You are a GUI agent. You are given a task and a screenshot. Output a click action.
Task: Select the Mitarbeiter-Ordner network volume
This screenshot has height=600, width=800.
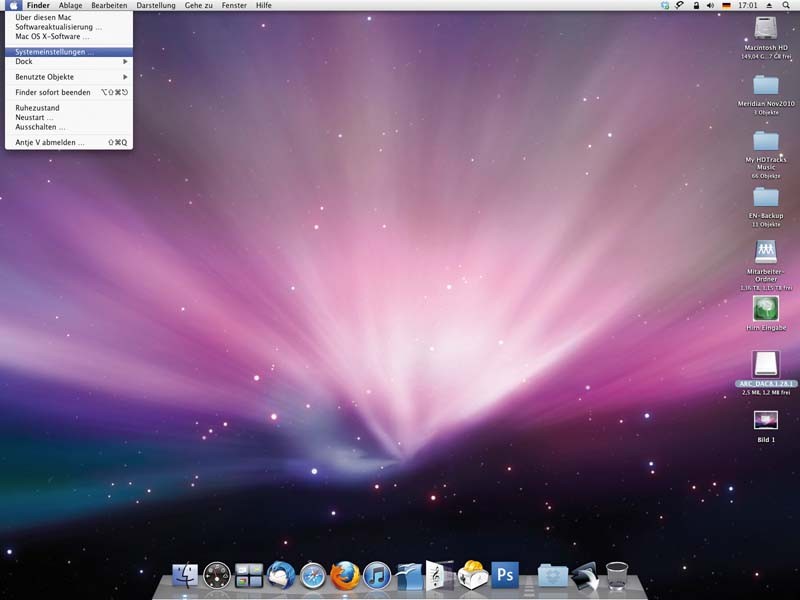click(x=766, y=252)
